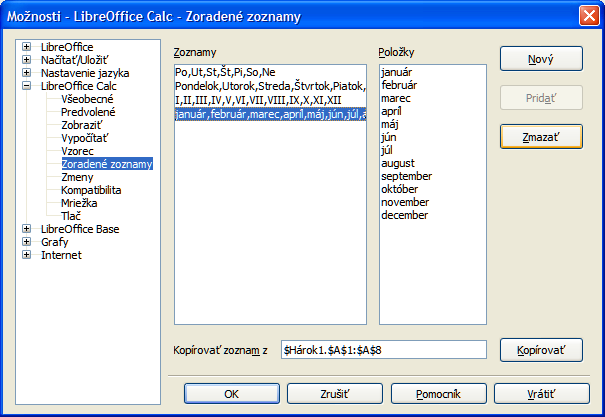Click máj in Položky entries
The width and height of the screenshot is (605, 417).
(x=390, y=124)
